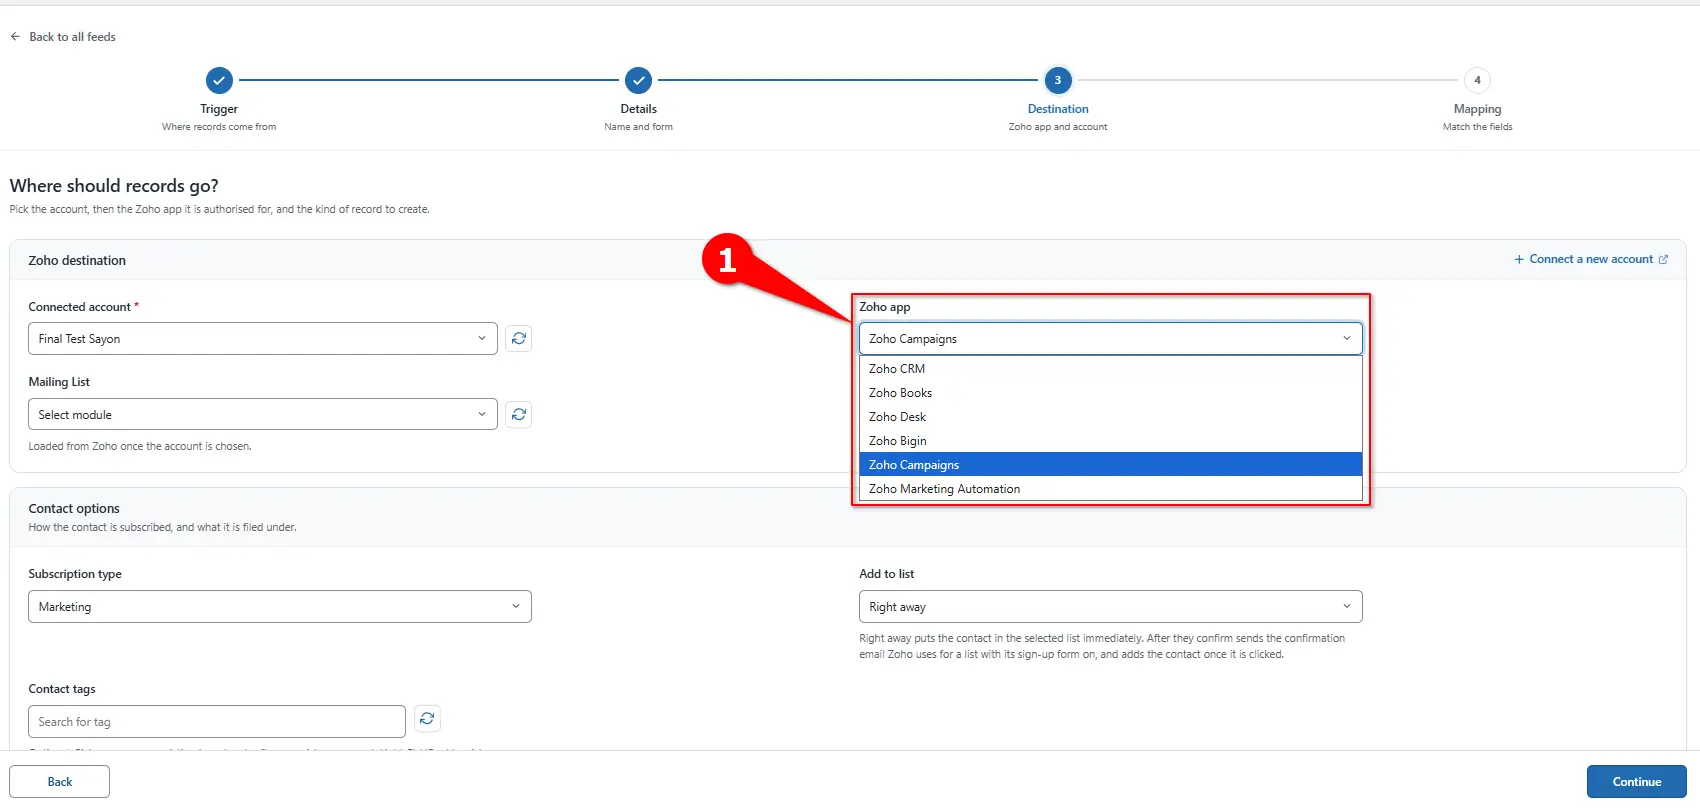This screenshot has width=1700, height=810.
Task: Choose Zoho CRM from the list
Action: (1110, 369)
